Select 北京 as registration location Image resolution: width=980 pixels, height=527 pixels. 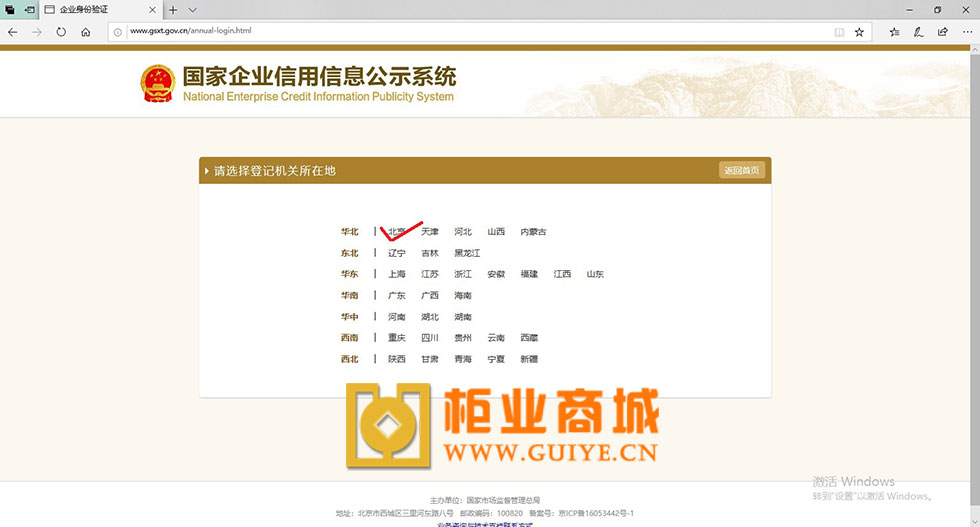tap(397, 232)
